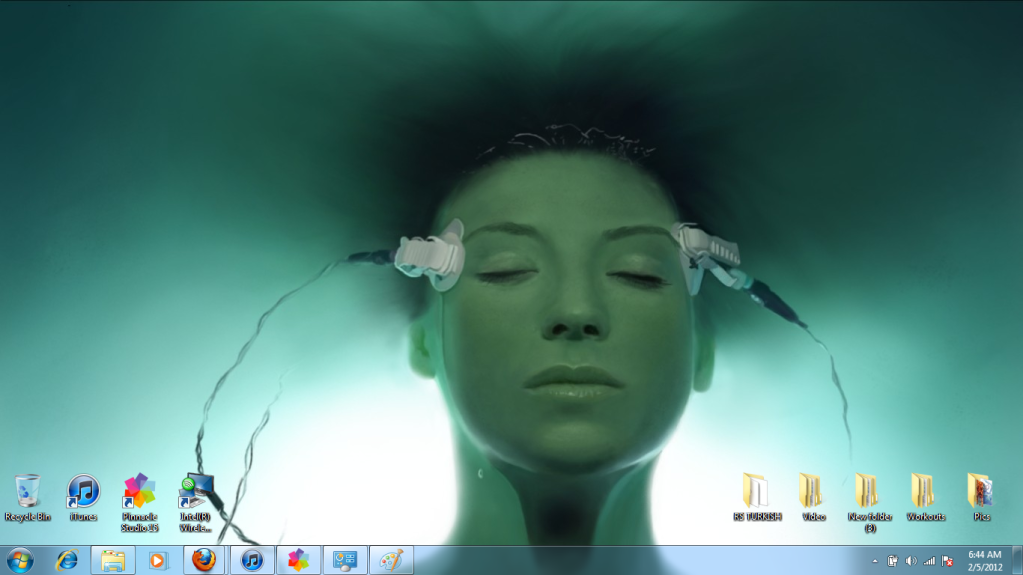Expand the hidden system tray icons arrow

pos(874,561)
